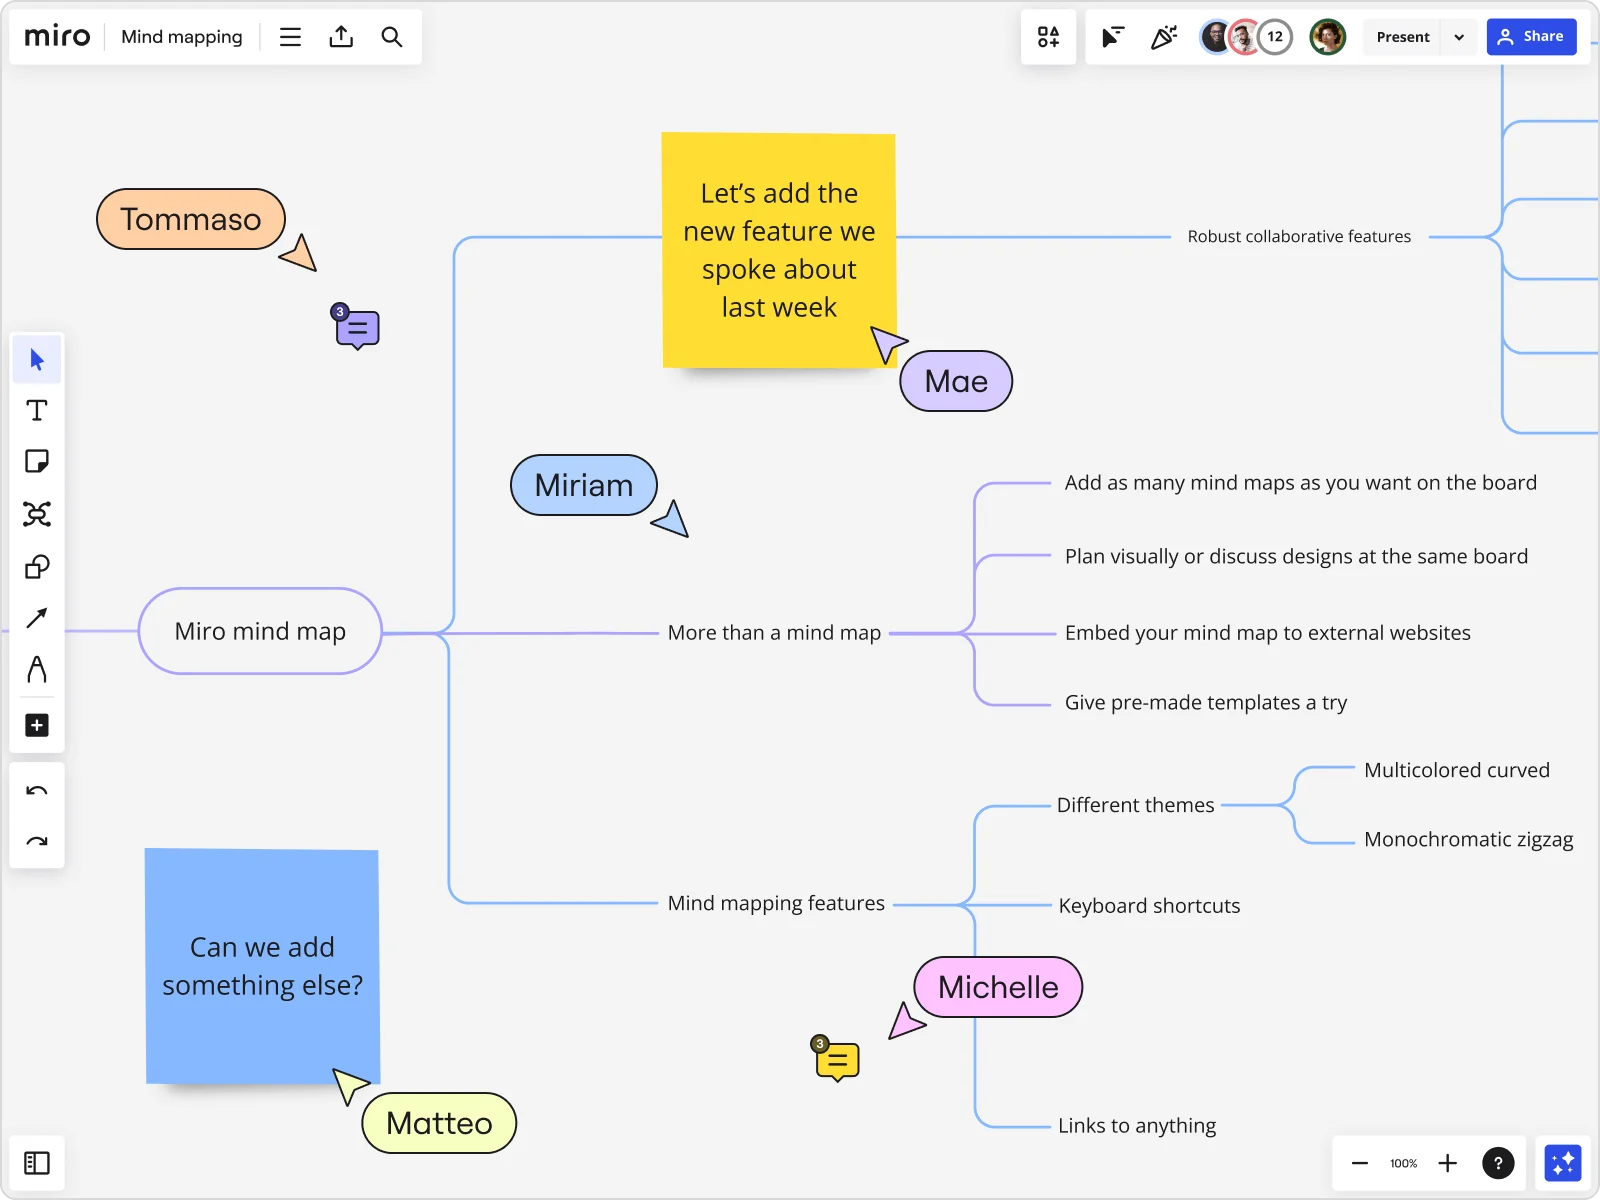Toggle reactions with the party popper icon

1163,36
